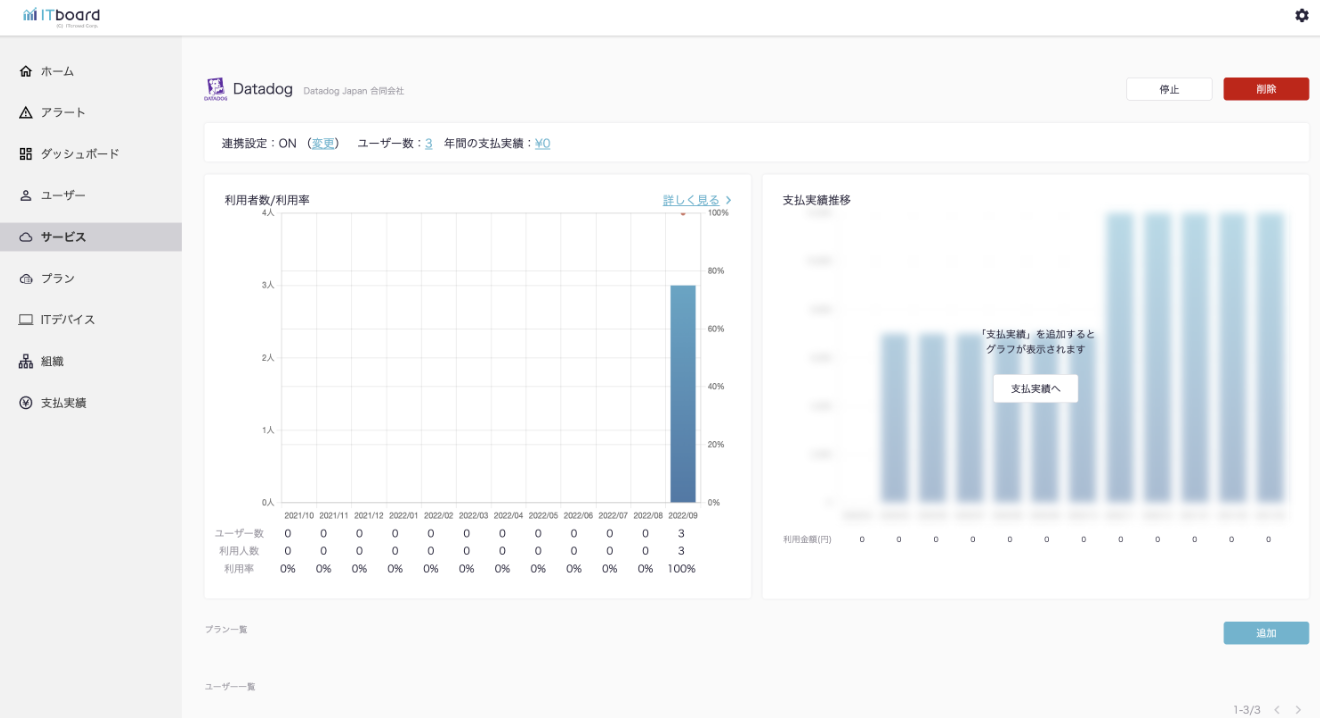Open the サービス menu item
Viewport: 1320px width, 718px height.
tap(64, 237)
